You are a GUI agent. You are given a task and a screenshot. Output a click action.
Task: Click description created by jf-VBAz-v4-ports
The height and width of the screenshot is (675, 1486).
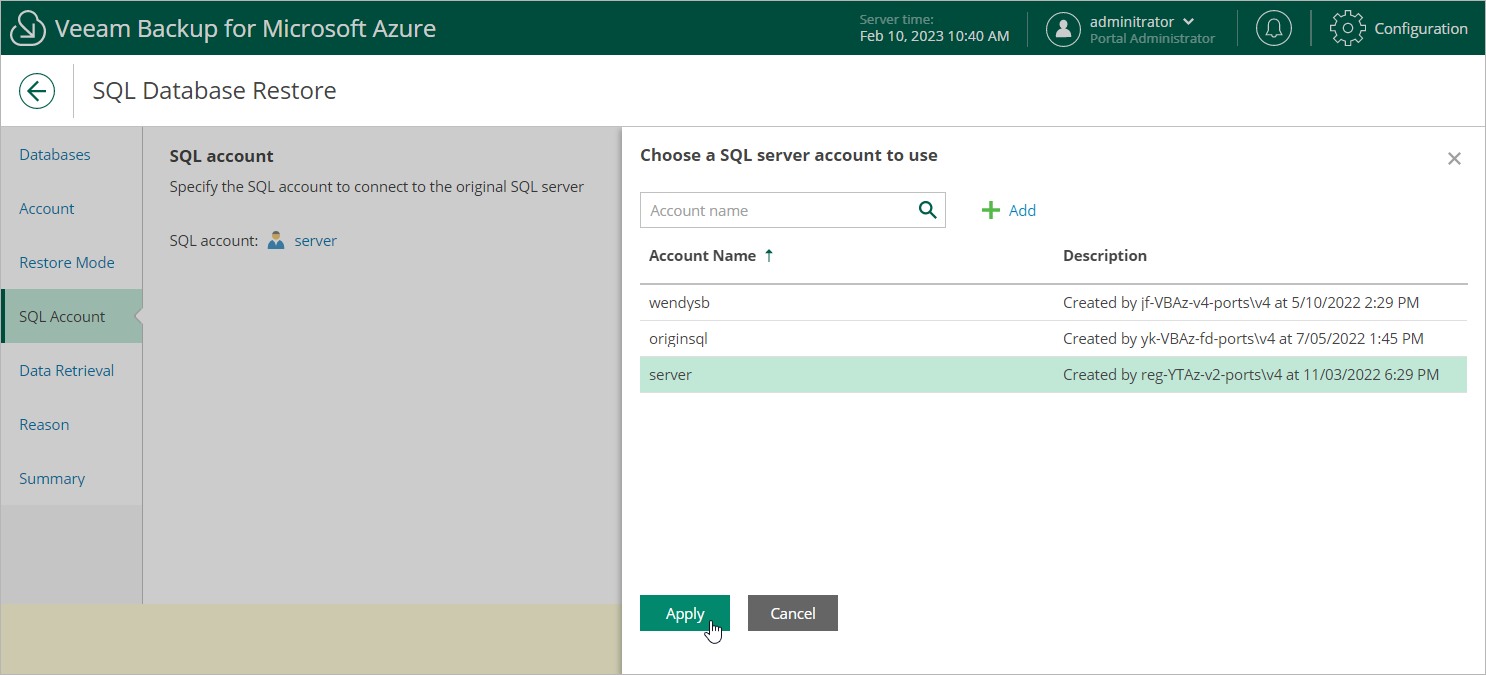pos(1241,302)
